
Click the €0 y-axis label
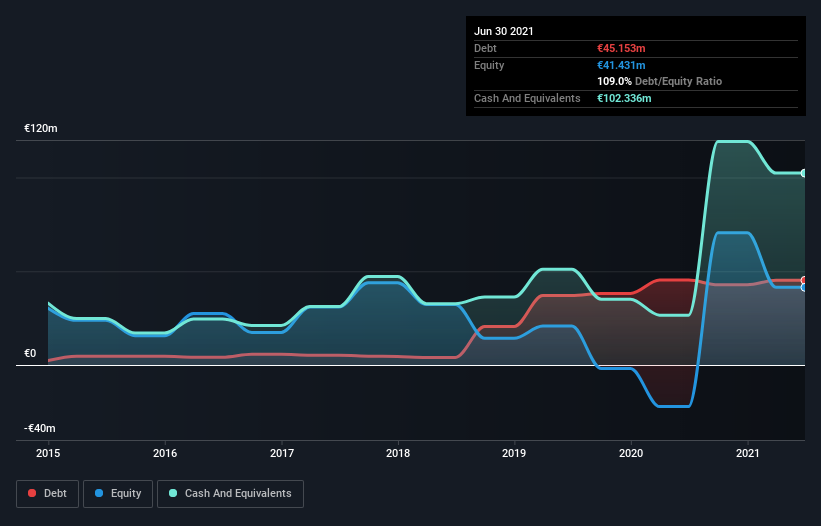tap(30, 353)
